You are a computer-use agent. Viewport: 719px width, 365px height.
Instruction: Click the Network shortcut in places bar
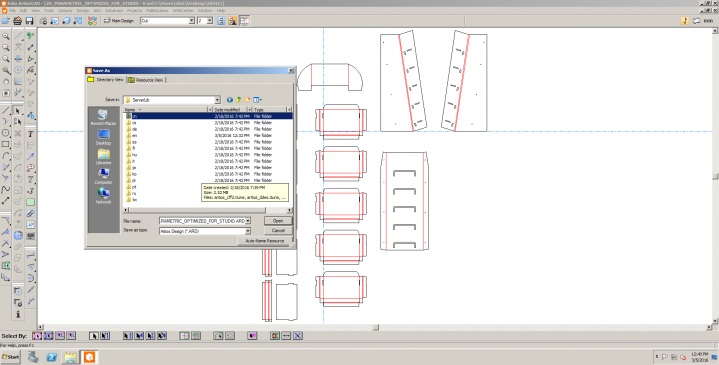103,195
